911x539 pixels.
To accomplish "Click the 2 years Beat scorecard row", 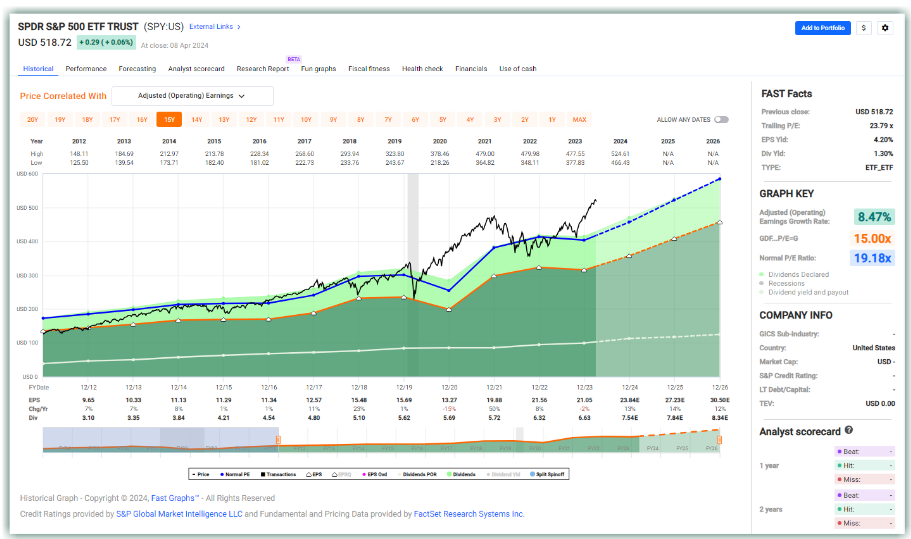I will 865,495.
